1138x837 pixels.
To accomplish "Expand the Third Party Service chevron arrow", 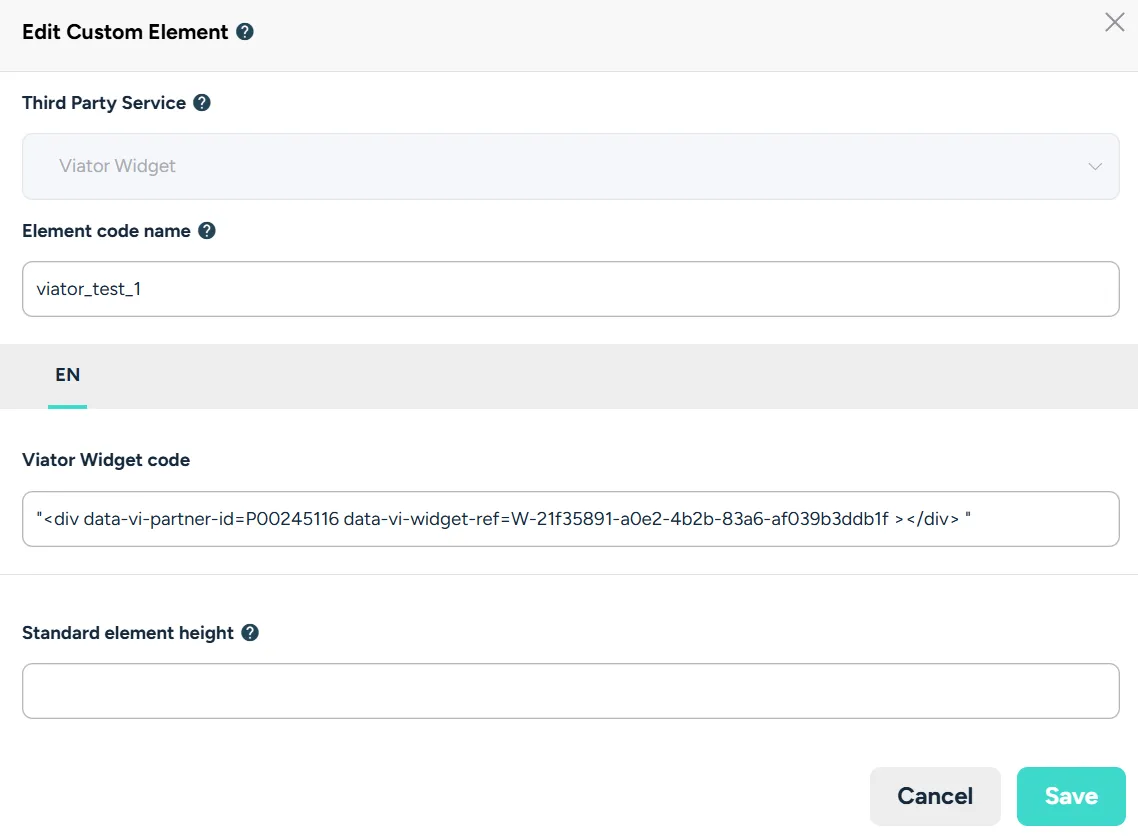I will click(1095, 166).
